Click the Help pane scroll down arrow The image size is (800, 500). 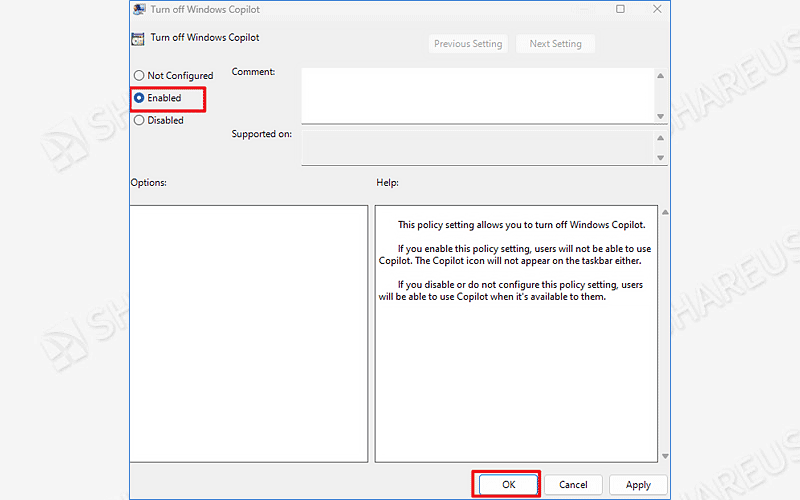(x=665, y=456)
